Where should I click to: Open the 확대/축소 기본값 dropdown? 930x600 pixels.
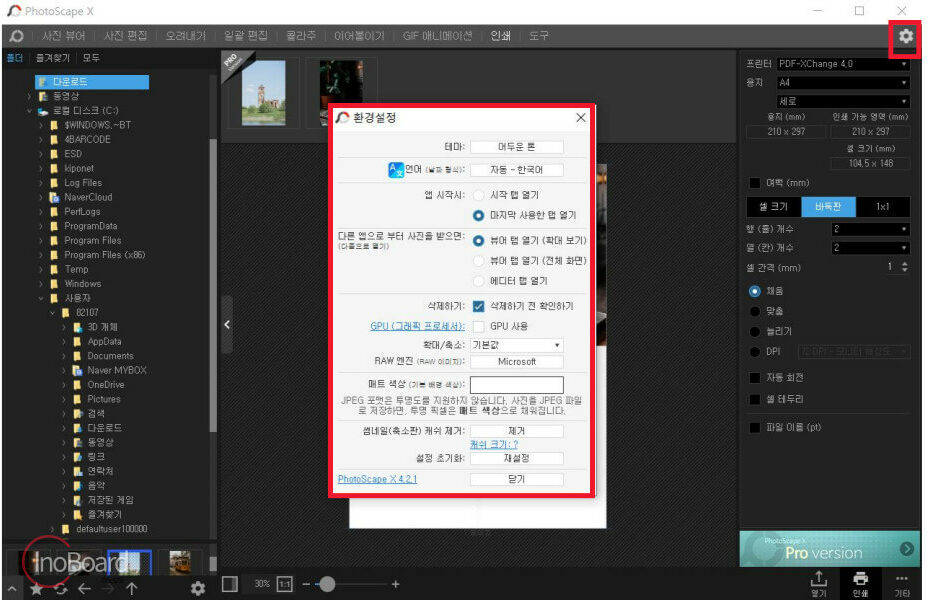point(517,345)
